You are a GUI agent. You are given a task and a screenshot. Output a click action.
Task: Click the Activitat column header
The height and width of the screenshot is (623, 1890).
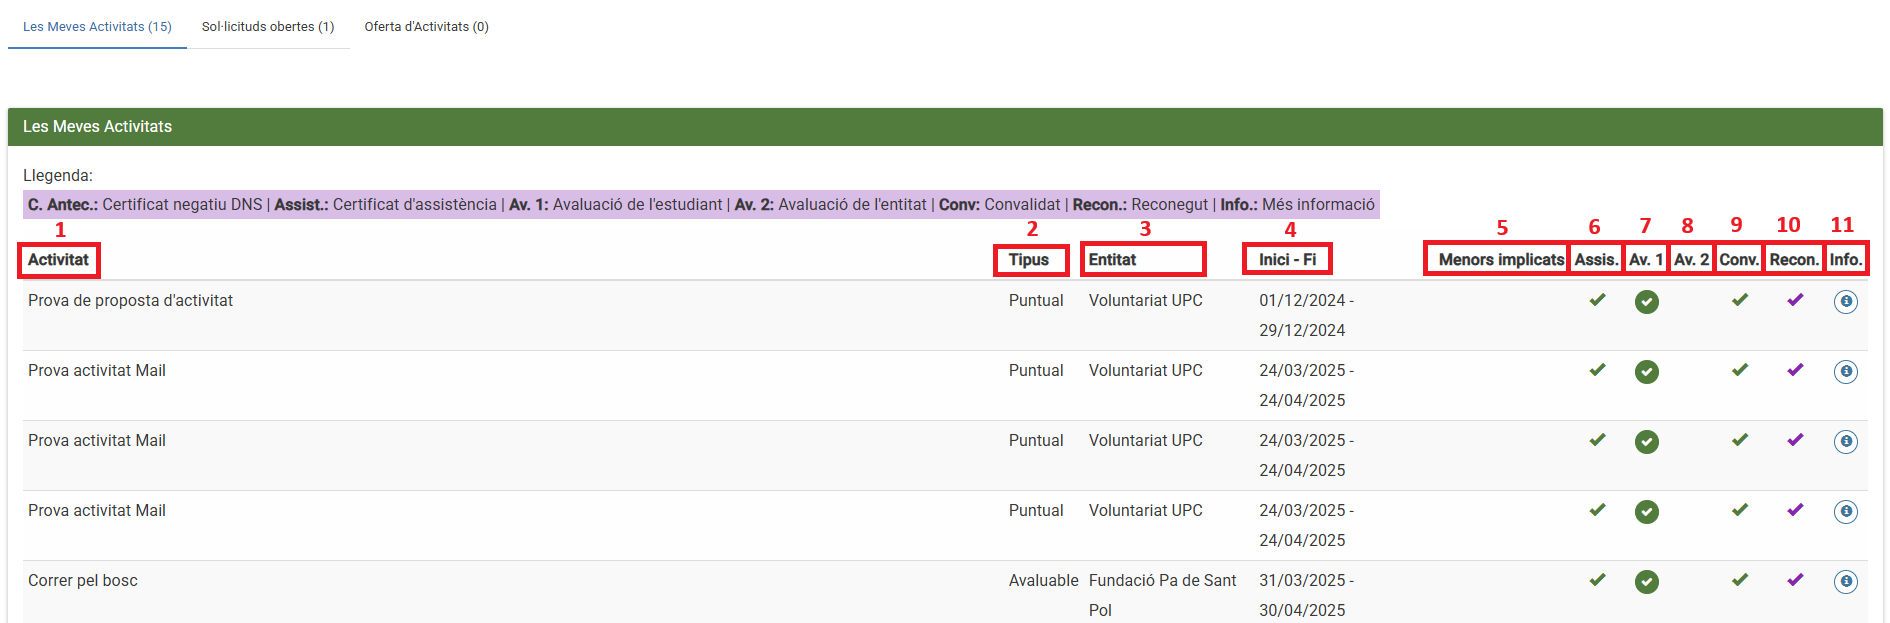59,260
